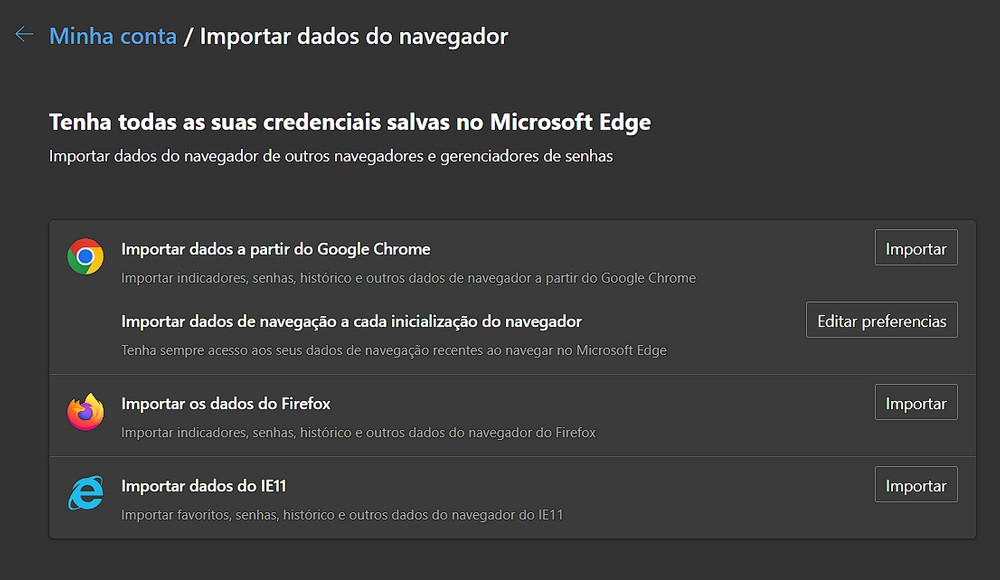Viewport: 1000px width, 580px height.
Task: Click the IE11 favoritos description text
Action: pos(342,514)
